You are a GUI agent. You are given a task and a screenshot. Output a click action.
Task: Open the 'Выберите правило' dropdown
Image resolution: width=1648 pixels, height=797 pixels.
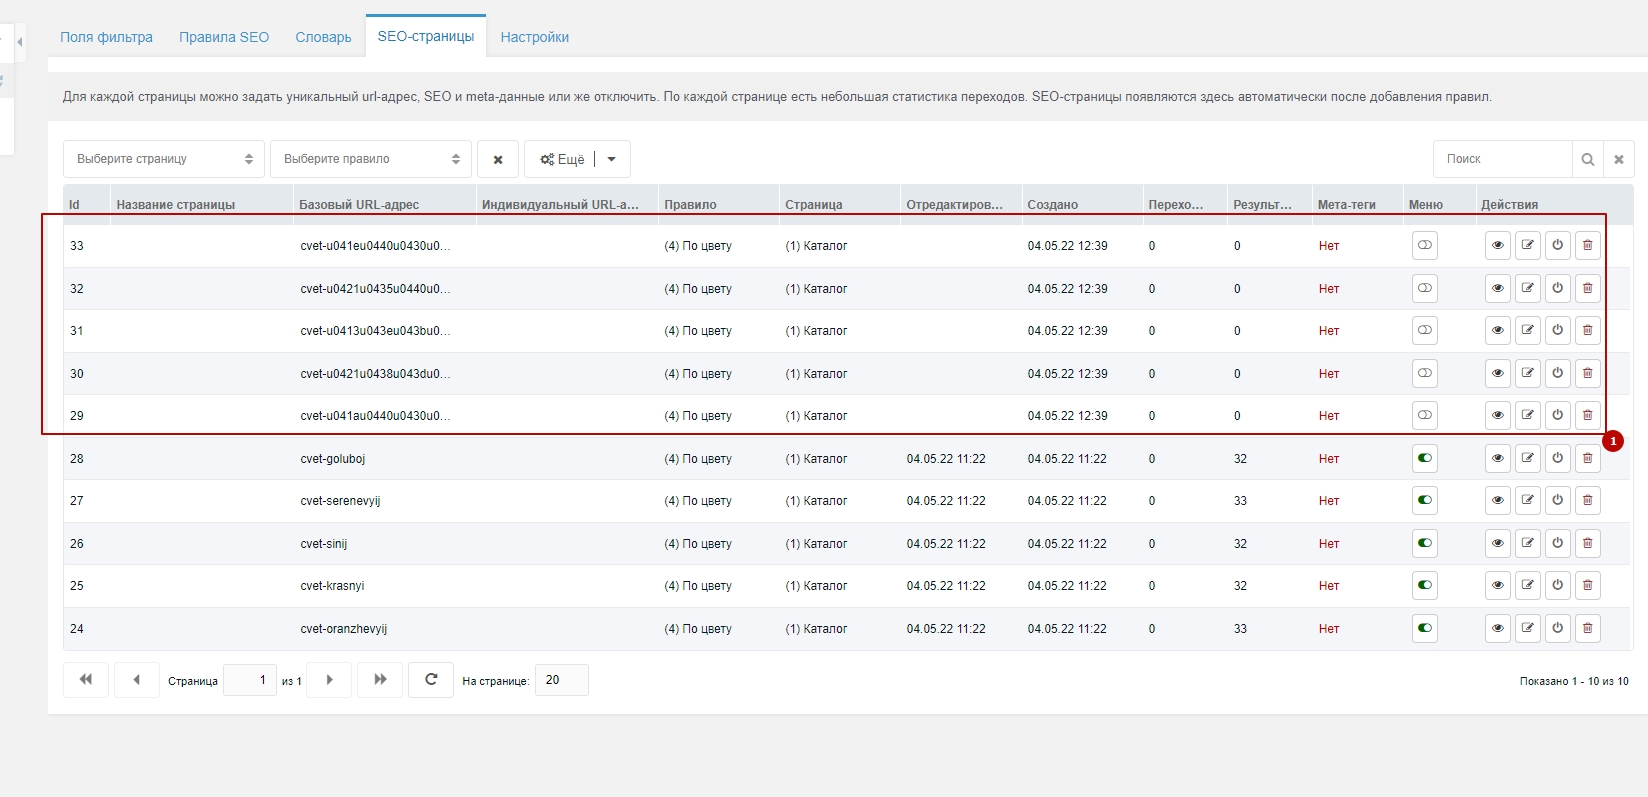click(370, 159)
